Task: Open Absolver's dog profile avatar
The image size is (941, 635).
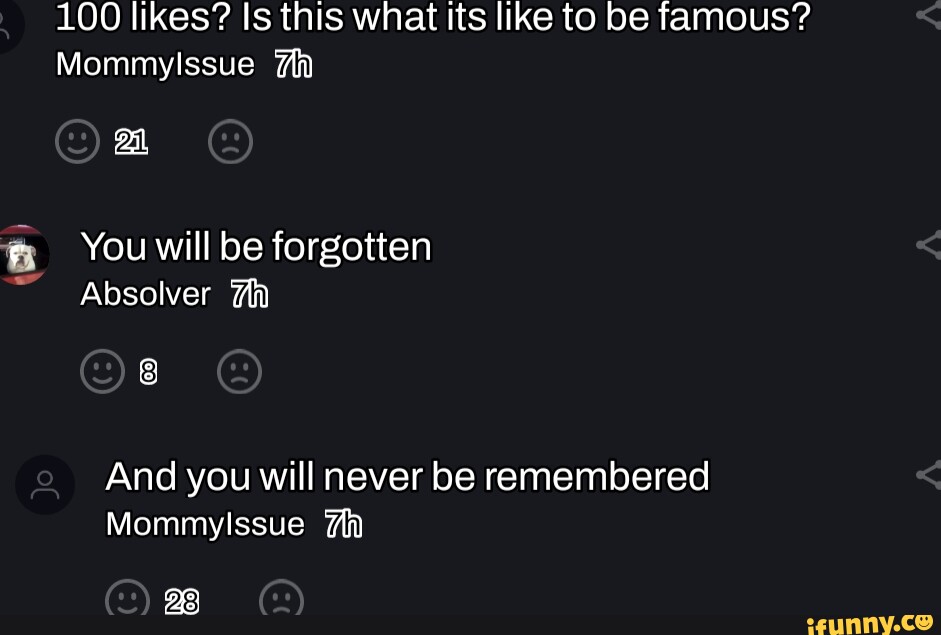Action: coord(21,256)
